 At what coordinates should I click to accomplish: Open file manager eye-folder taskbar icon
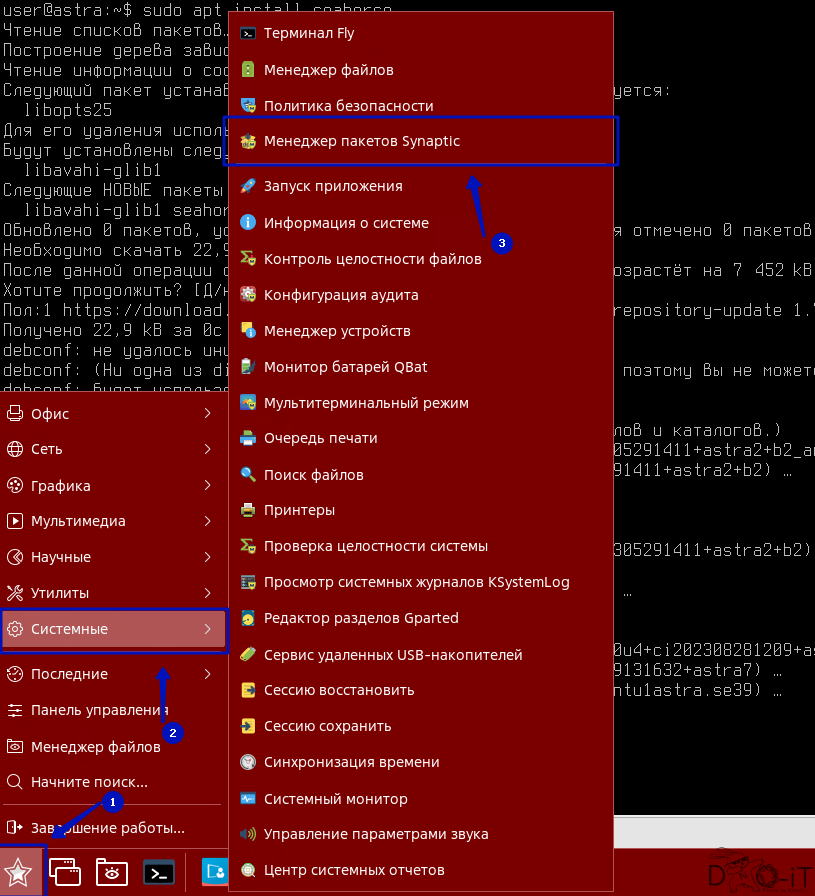[111, 873]
